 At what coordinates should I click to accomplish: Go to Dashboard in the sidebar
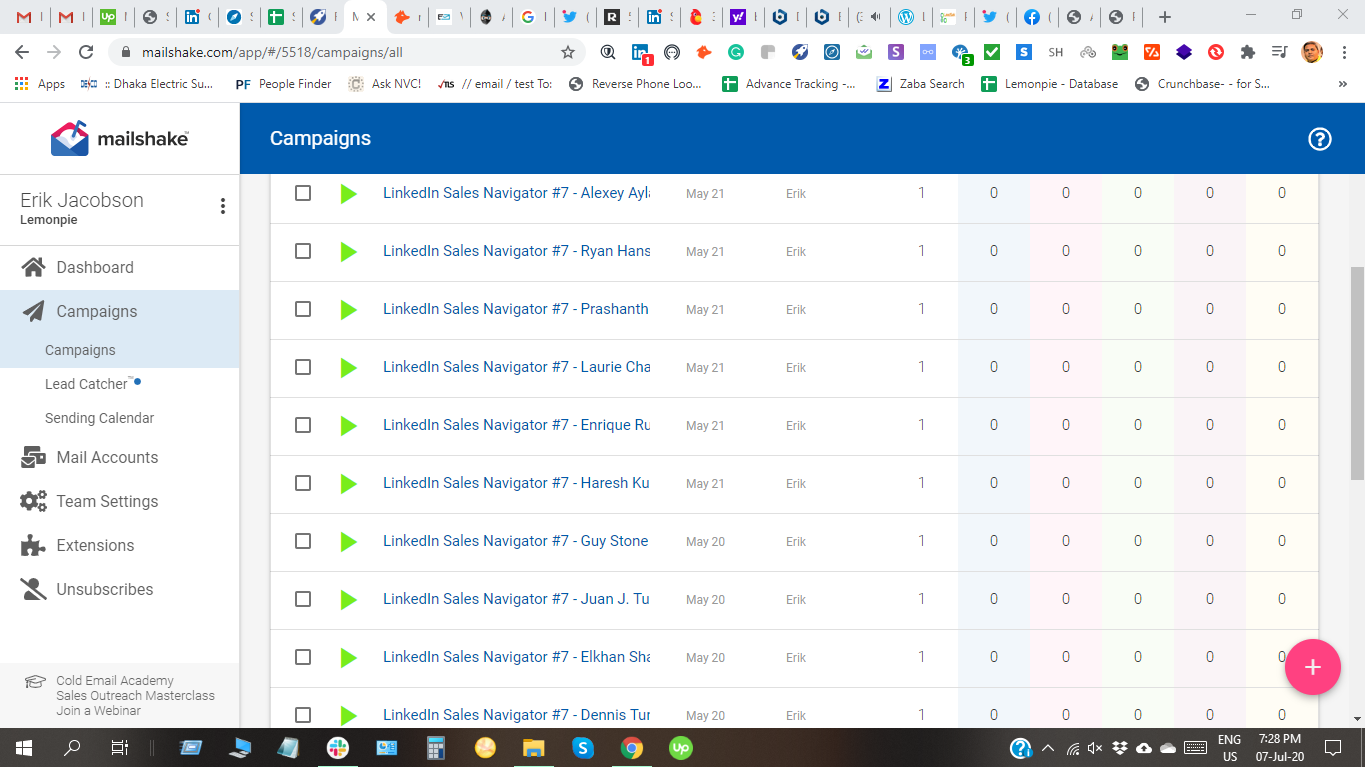[95, 267]
